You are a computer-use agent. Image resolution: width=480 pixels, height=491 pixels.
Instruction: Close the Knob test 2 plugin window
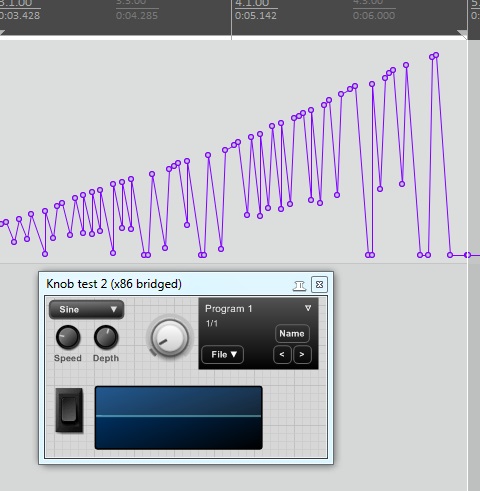point(319,284)
